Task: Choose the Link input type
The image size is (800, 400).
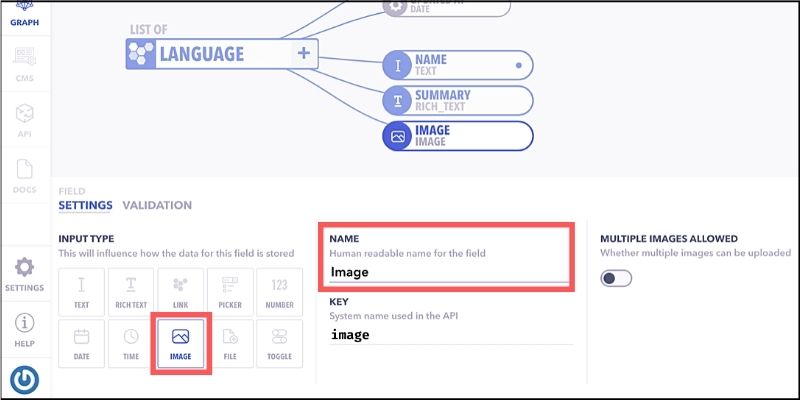Action: click(x=181, y=292)
